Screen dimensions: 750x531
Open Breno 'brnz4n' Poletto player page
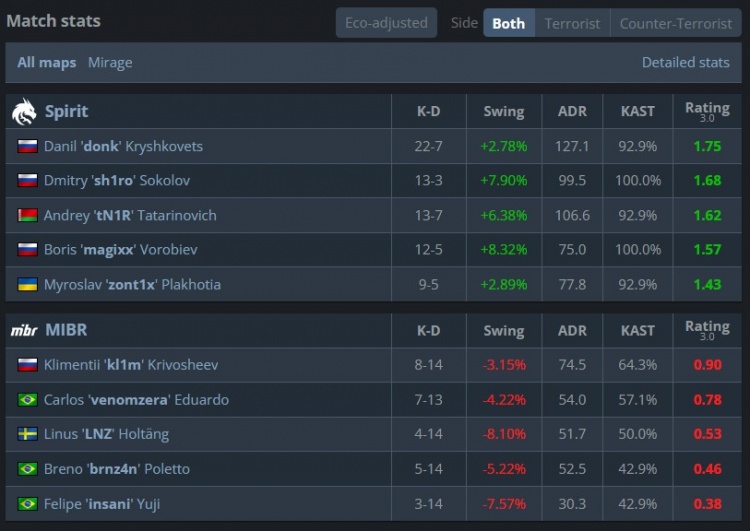(117, 469)
